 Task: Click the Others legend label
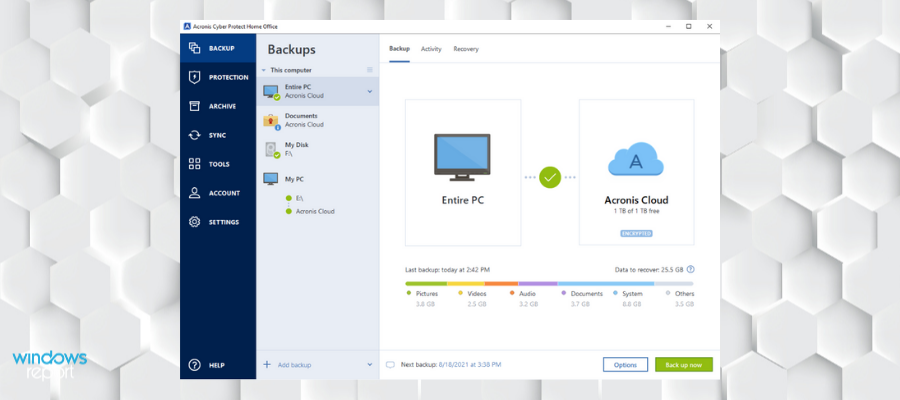click(685, 294)
